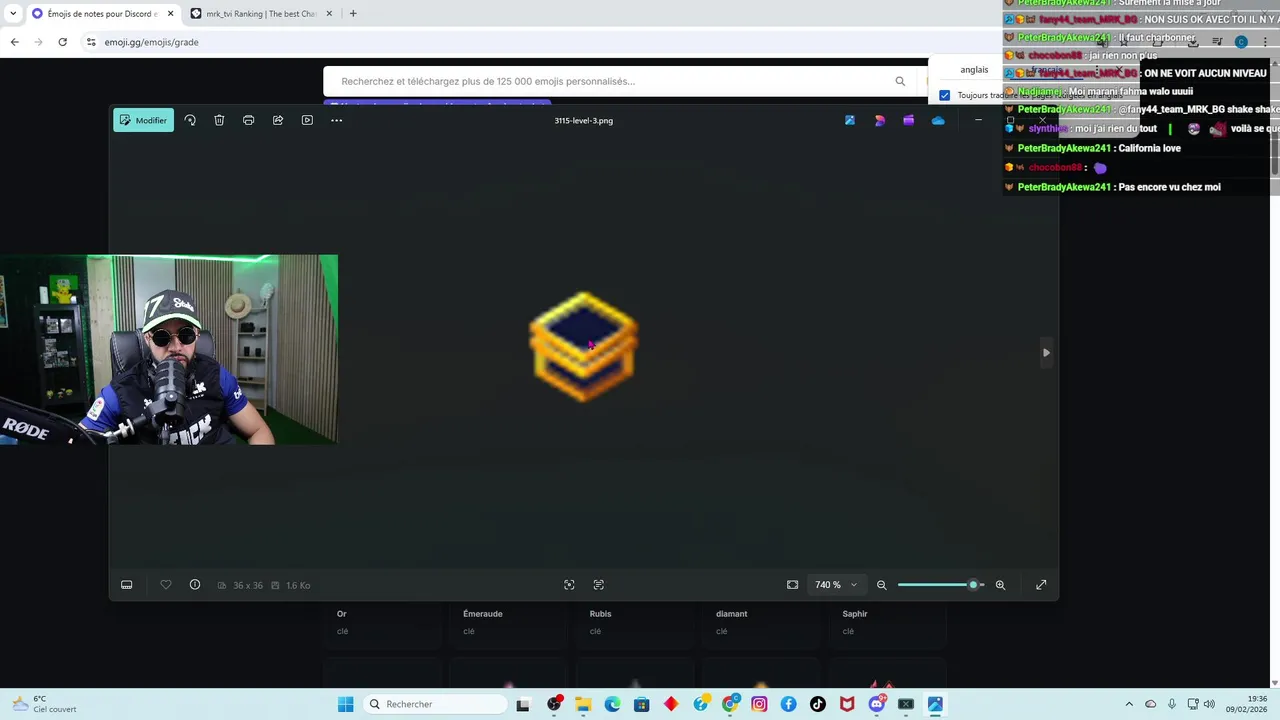View site information icon in address bar
1280x720 pixels.
pyautogui.click(x=91, y=42)
